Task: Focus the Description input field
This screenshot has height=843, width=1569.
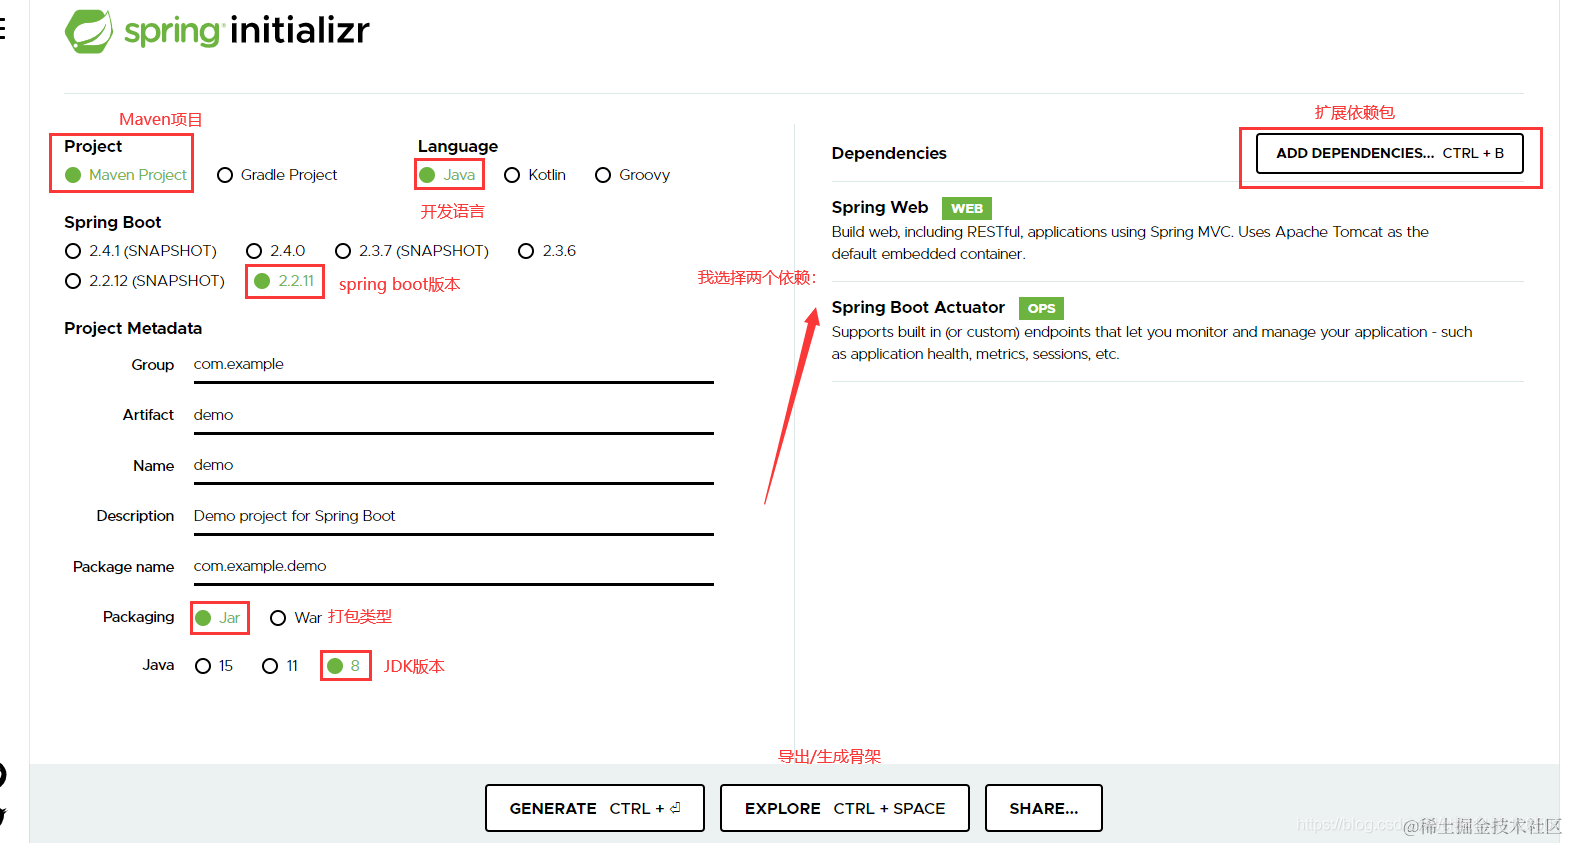Action: coord(453,516)
